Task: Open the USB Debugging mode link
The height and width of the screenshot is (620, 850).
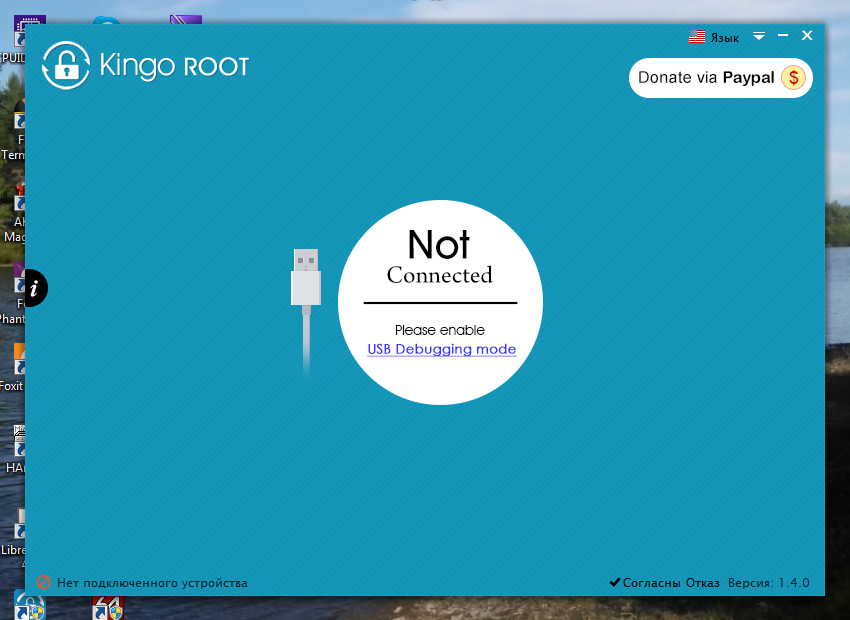Action: coord(441,349)
